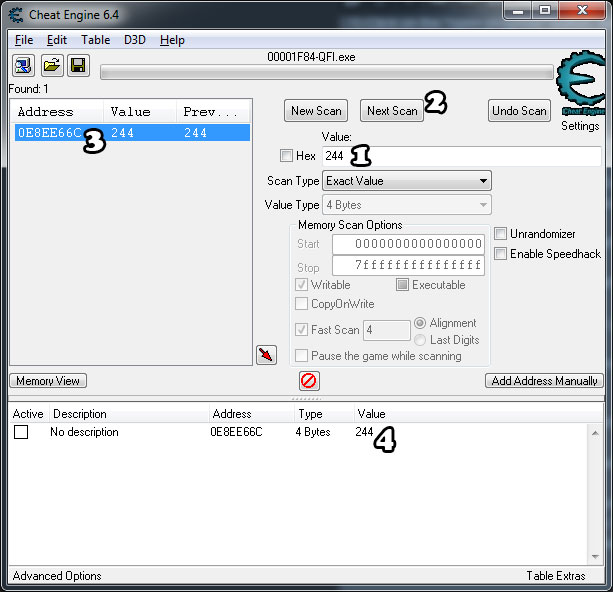Toggle the Hex checkbox
This screenshot has height=592, width=613.
[286, 156]
